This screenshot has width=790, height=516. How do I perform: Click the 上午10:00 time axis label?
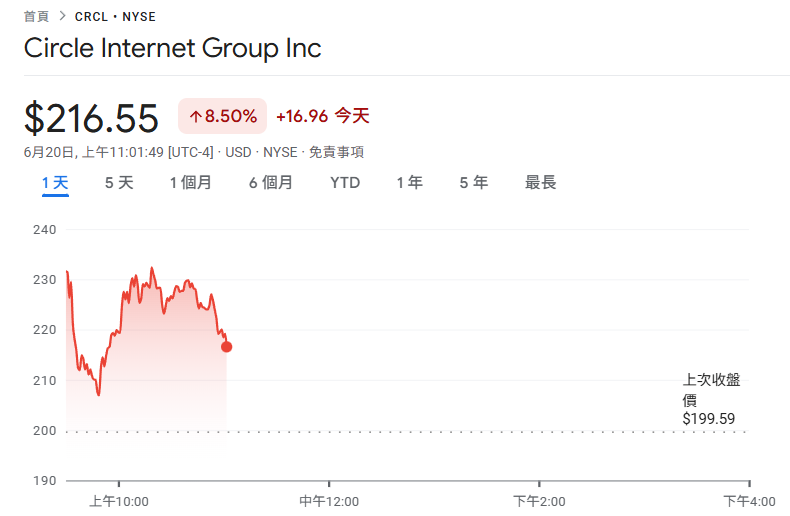pos(119,501)
